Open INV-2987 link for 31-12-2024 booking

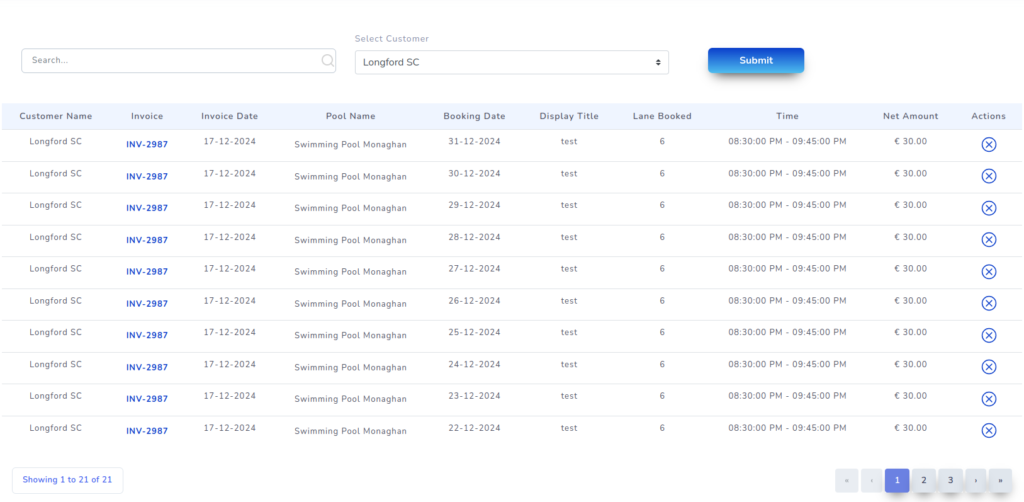(147, 145)
